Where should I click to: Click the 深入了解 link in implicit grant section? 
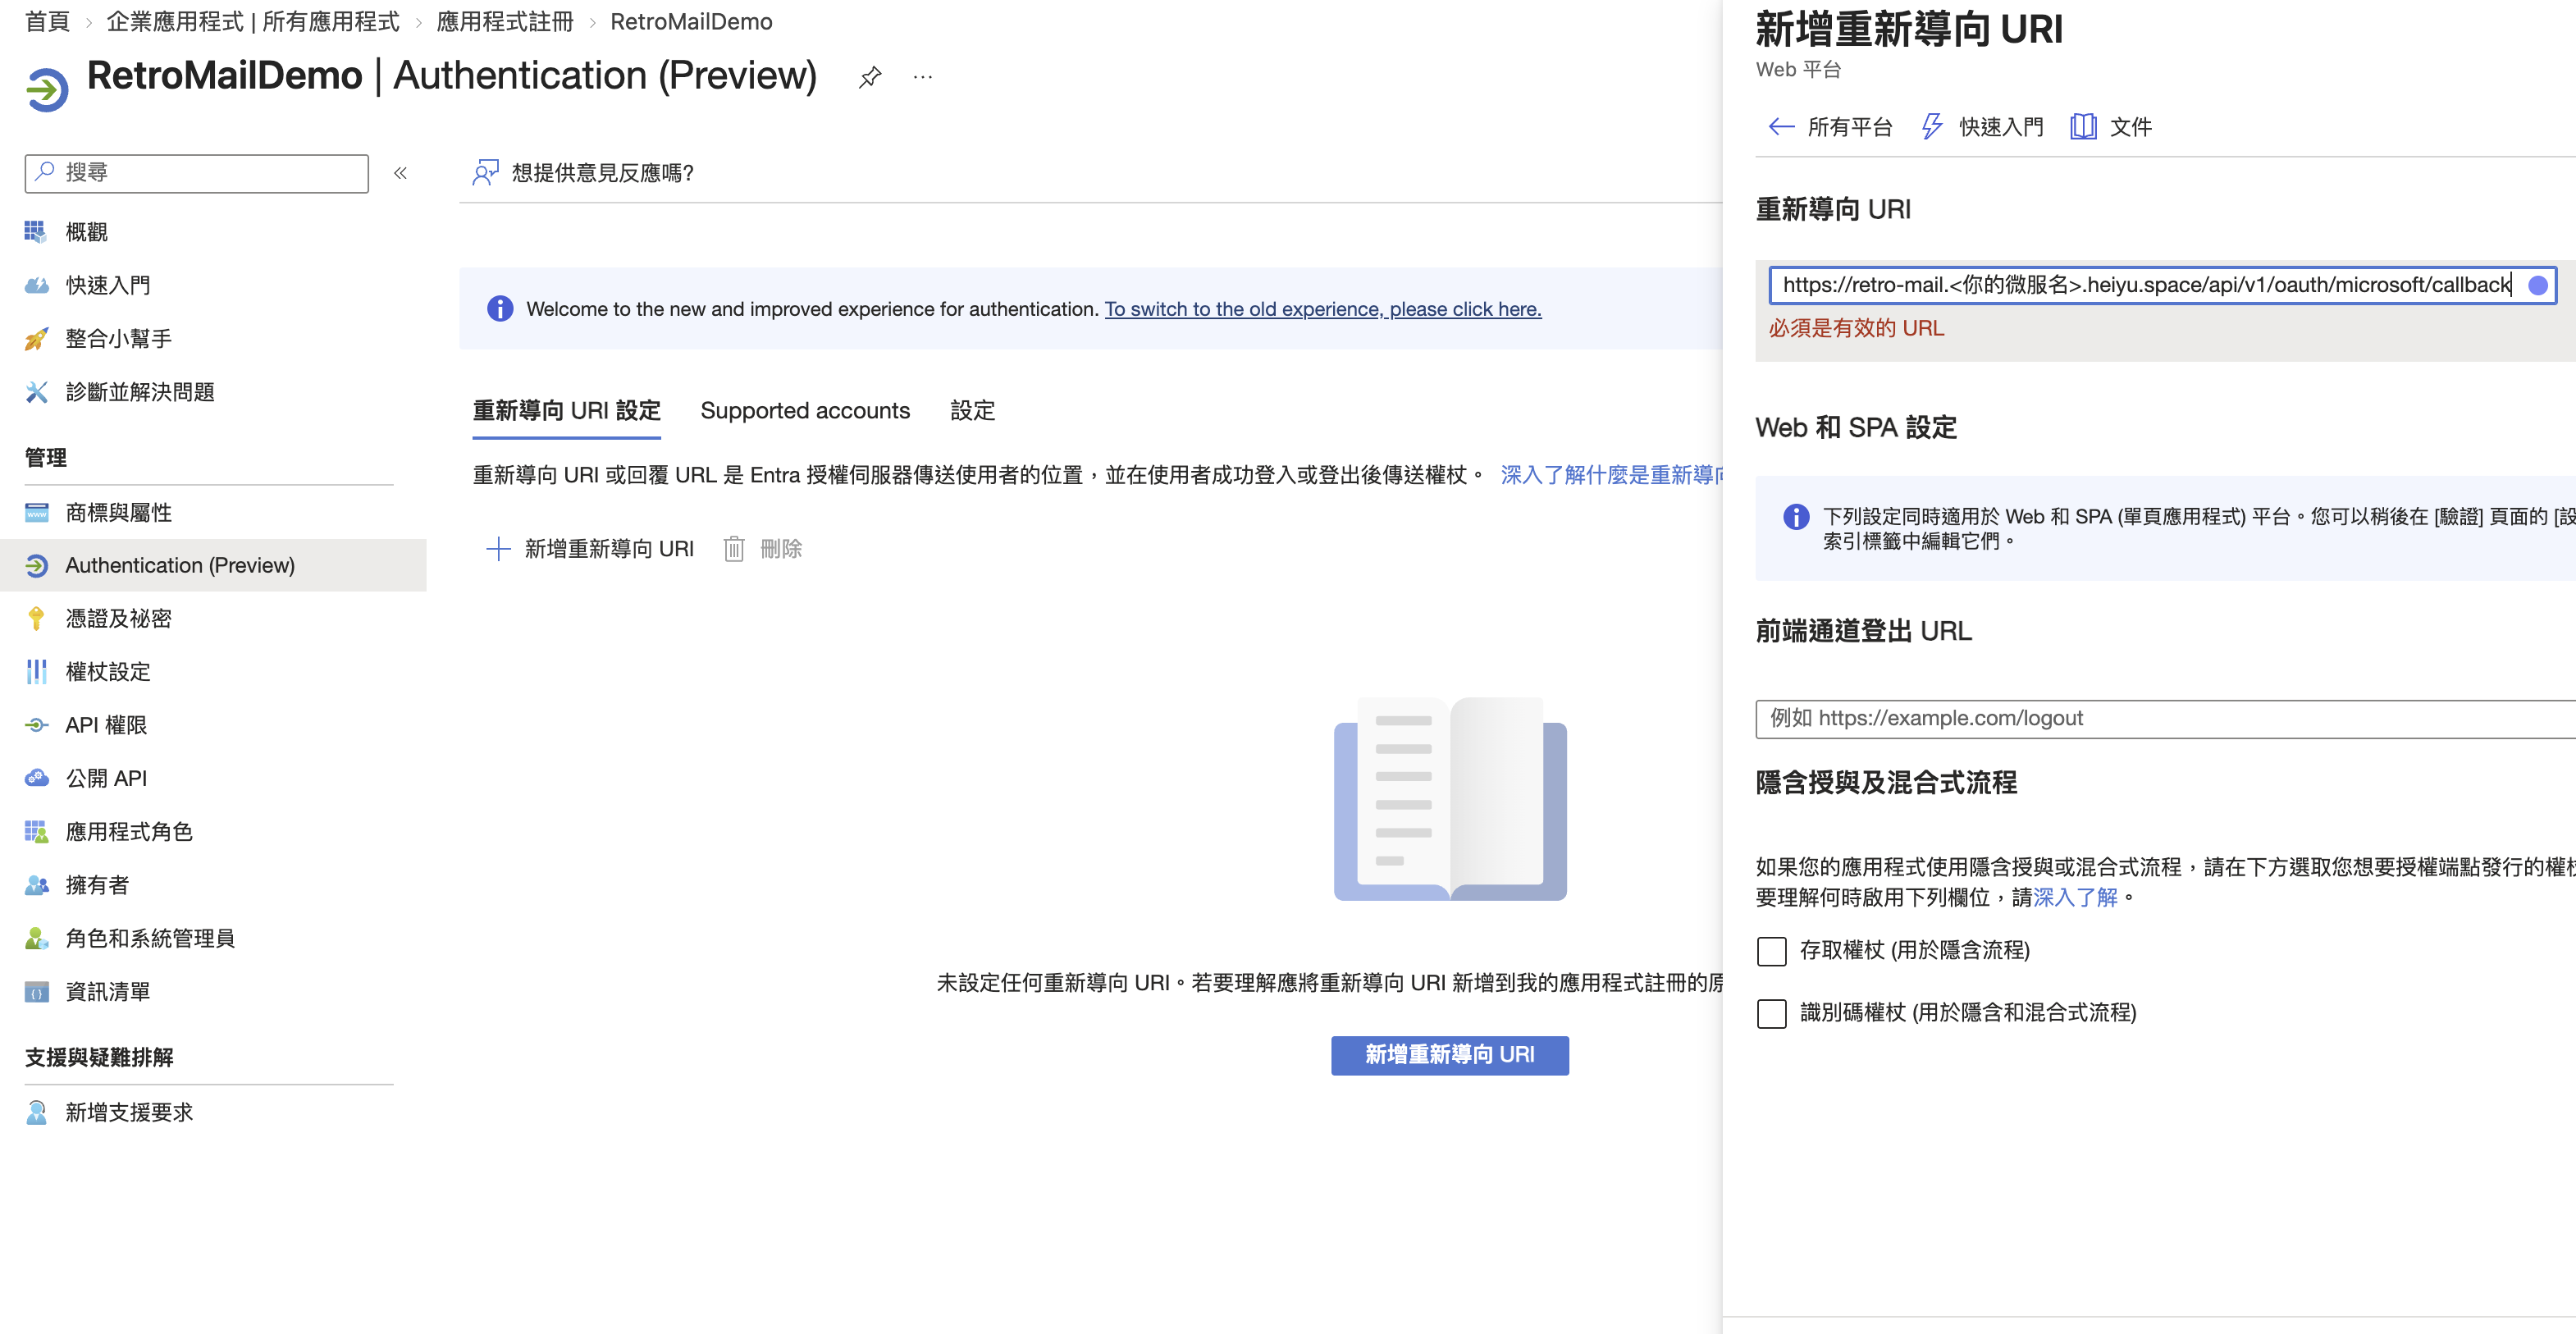tap(2075, 897)
